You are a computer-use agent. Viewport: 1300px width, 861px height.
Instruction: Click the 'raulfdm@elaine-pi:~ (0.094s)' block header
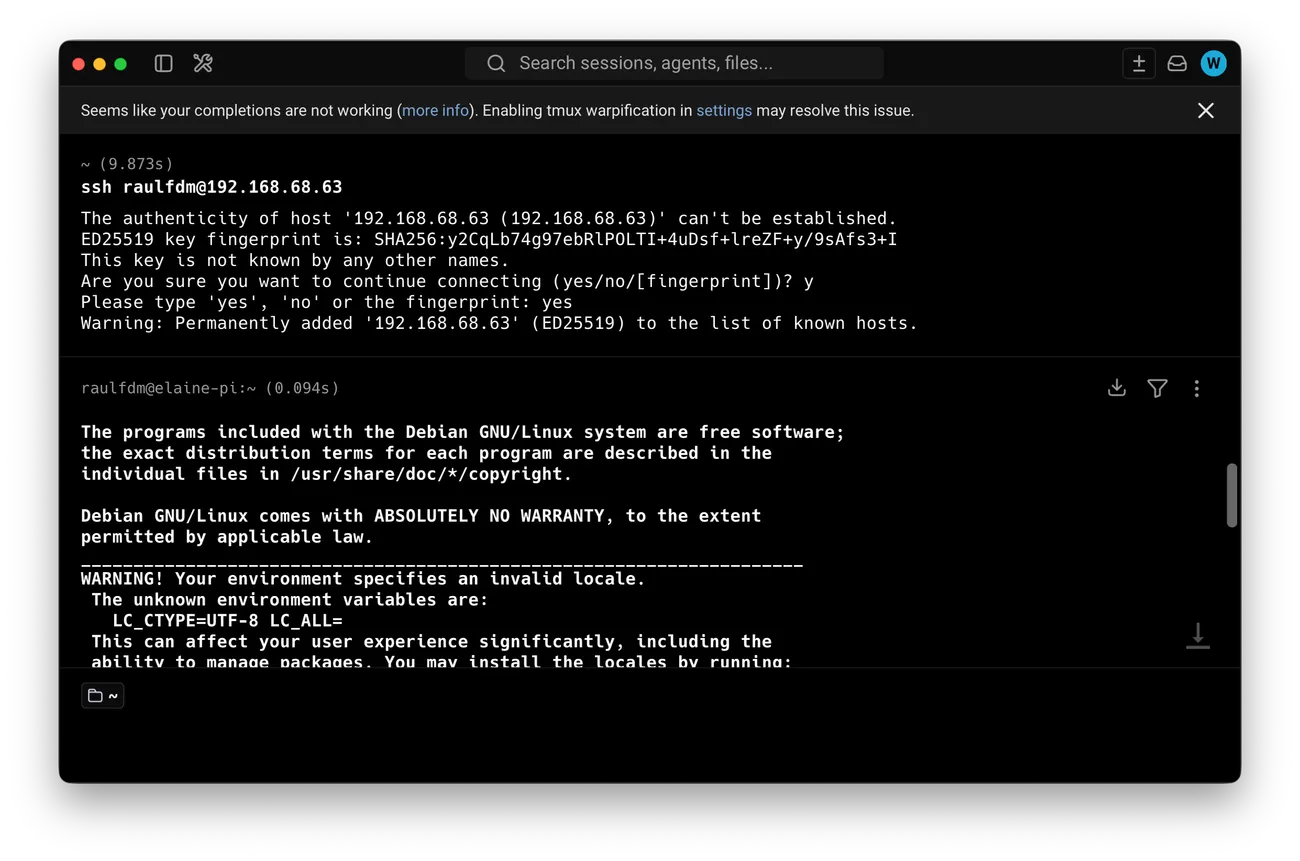(x=210, y=388)
